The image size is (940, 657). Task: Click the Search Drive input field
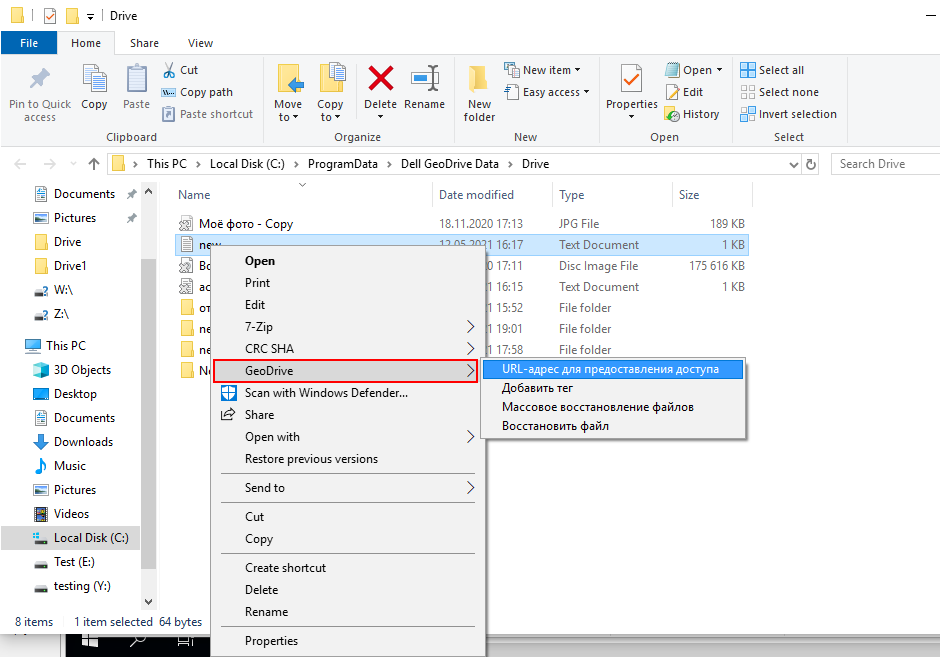coord(885,164)
